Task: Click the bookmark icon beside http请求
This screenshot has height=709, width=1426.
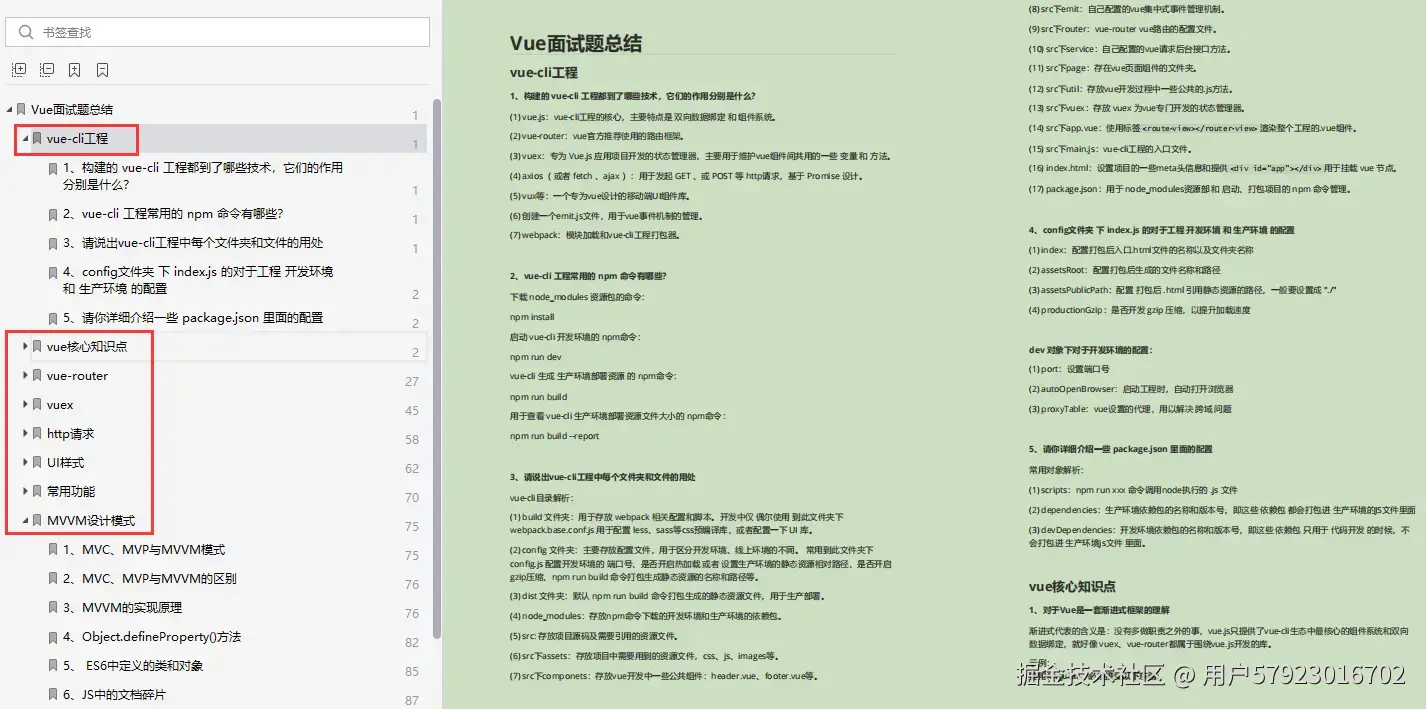Action: [37, 433]
